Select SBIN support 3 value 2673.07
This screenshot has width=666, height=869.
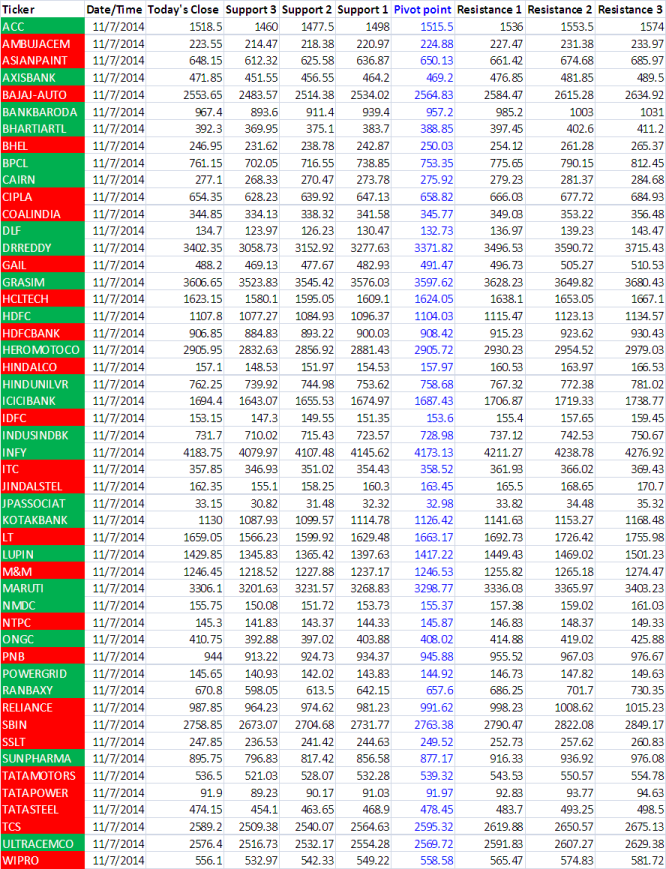pos(258,724)
